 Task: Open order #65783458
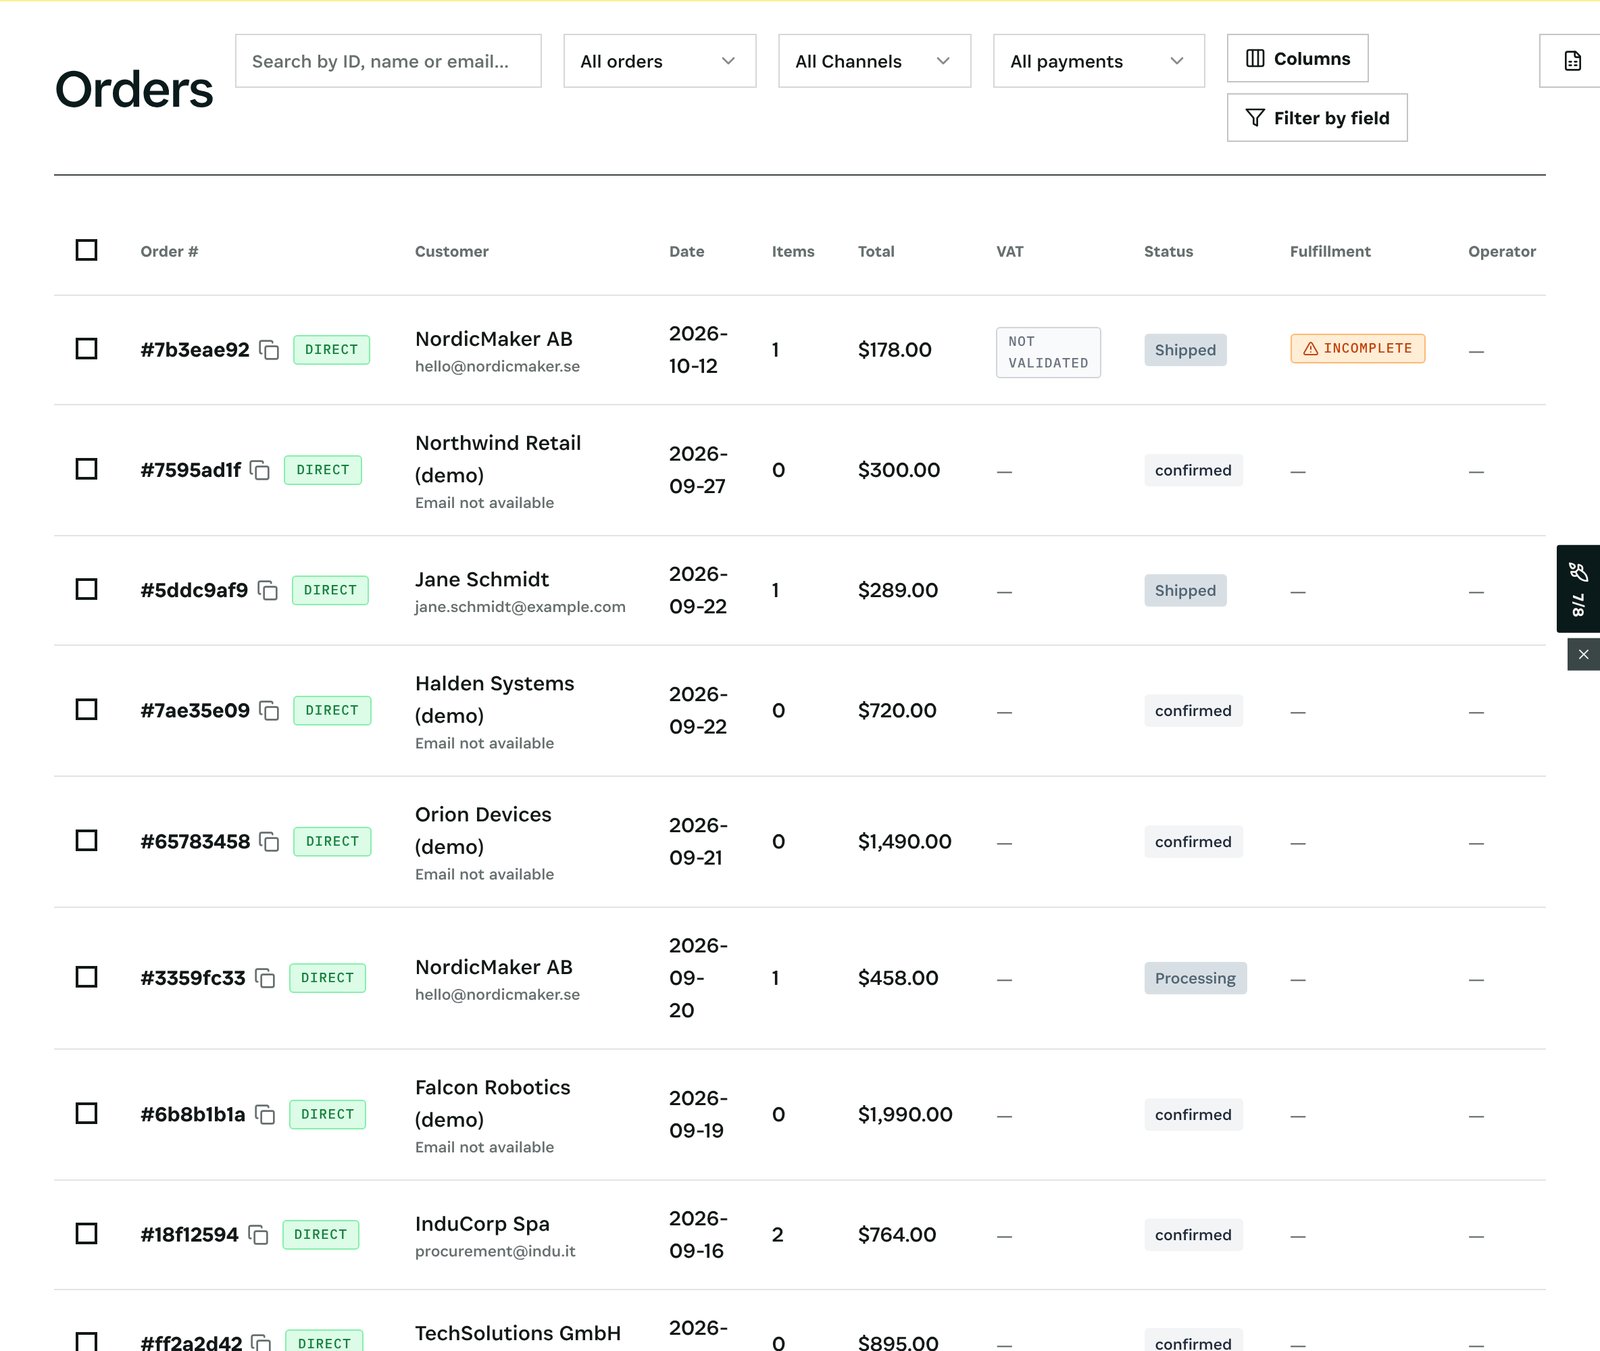(195, 842)
